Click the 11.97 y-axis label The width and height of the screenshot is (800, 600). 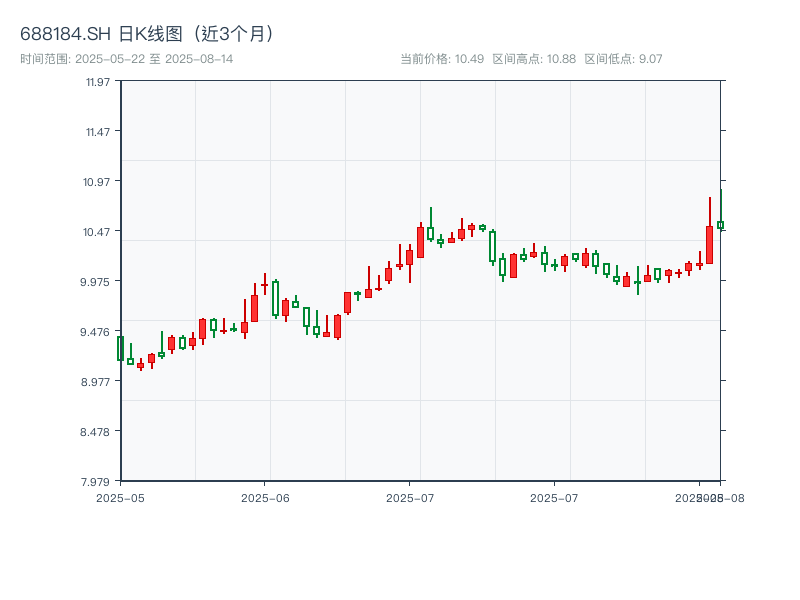pos(98,82)
